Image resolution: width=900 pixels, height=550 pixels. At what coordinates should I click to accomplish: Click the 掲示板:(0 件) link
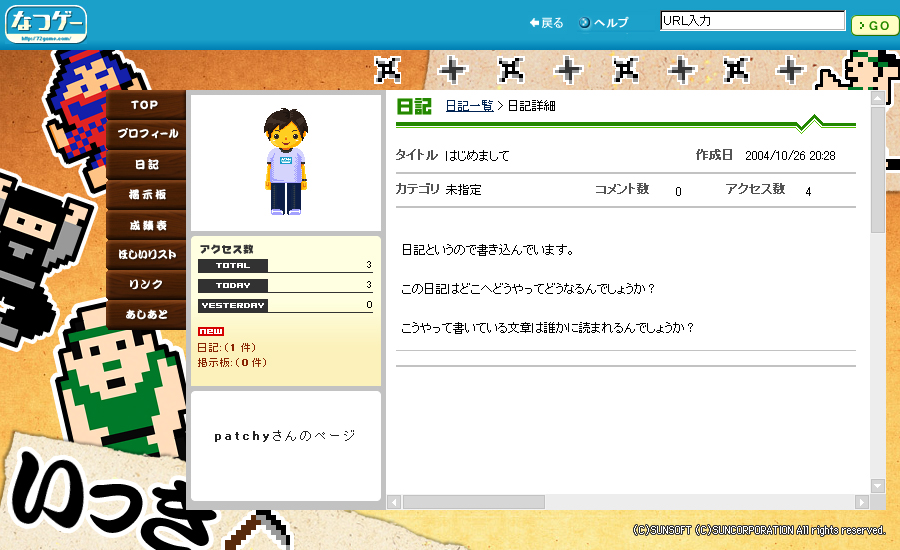click(232, 362)
